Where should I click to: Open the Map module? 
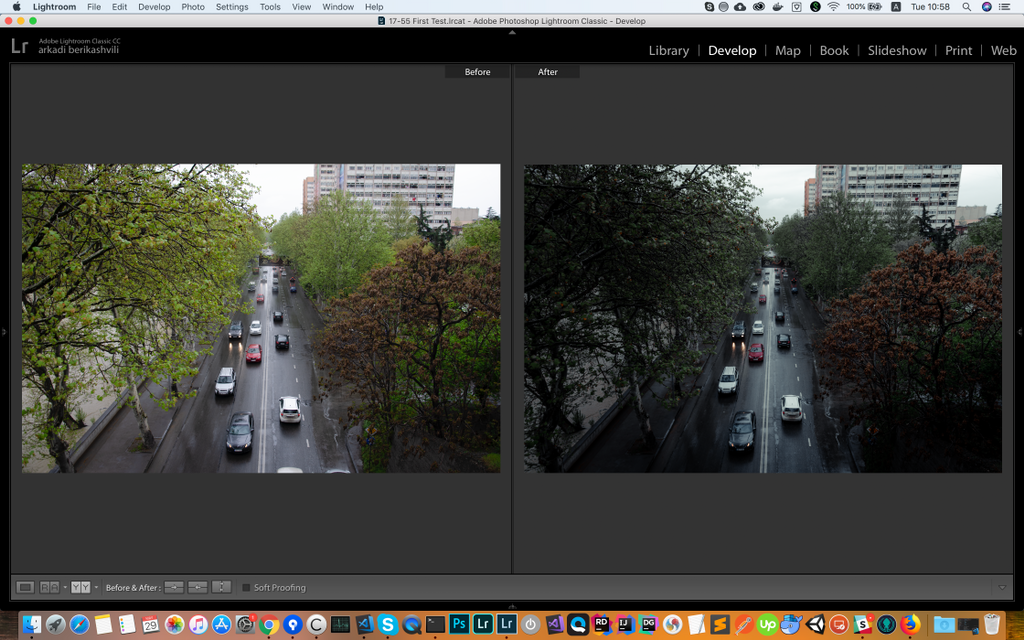788,50
